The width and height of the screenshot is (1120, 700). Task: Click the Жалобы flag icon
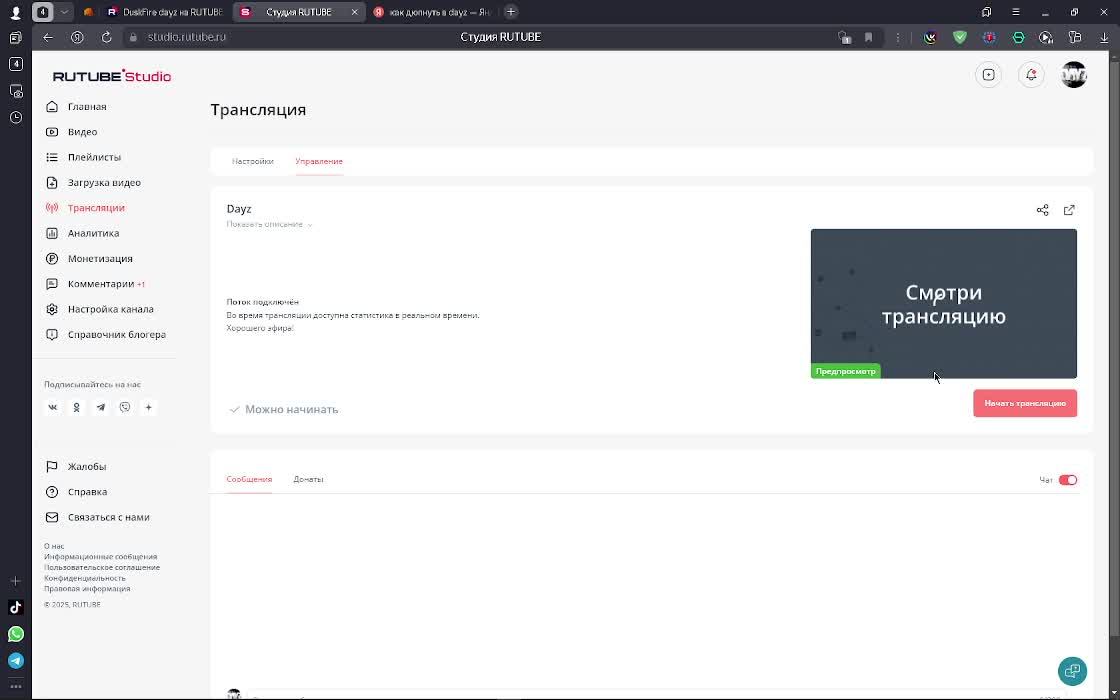coord(51,466)
